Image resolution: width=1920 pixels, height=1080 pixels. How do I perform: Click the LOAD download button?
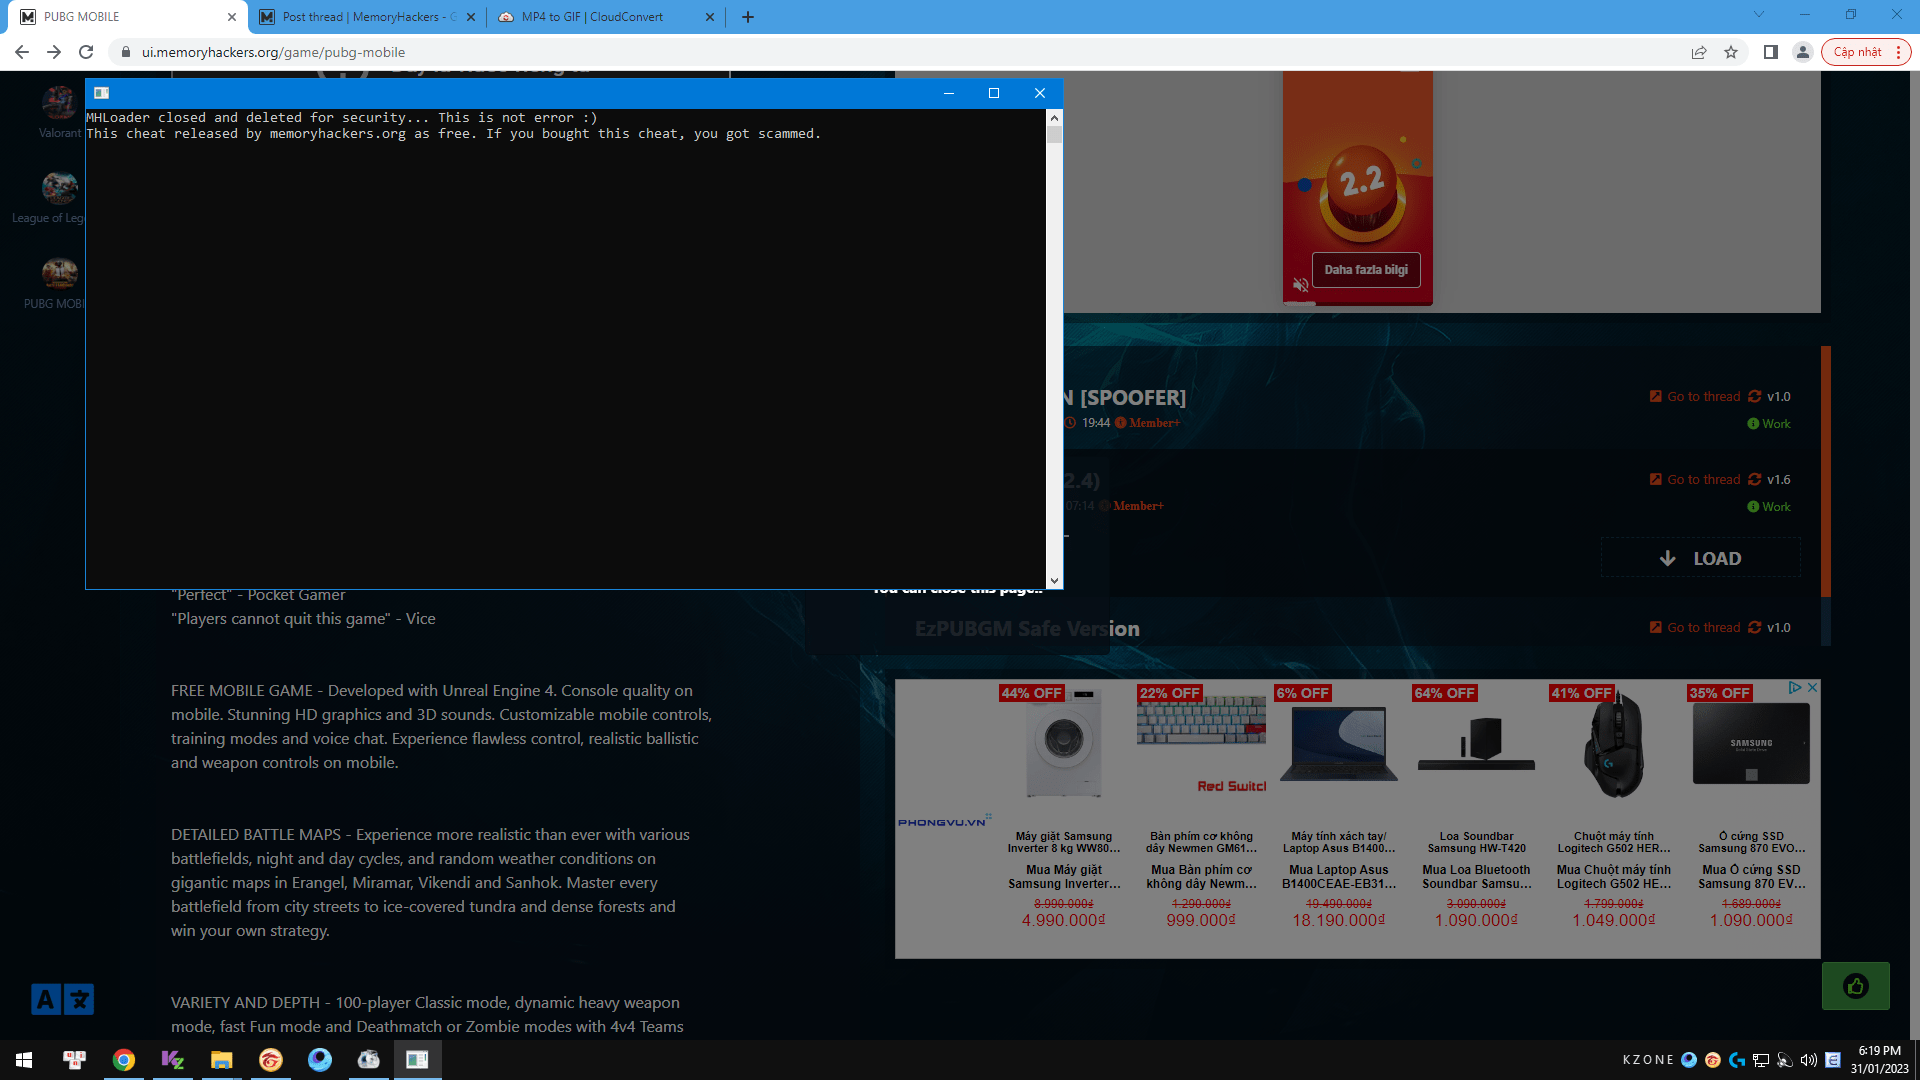(x=1701, y=558)
